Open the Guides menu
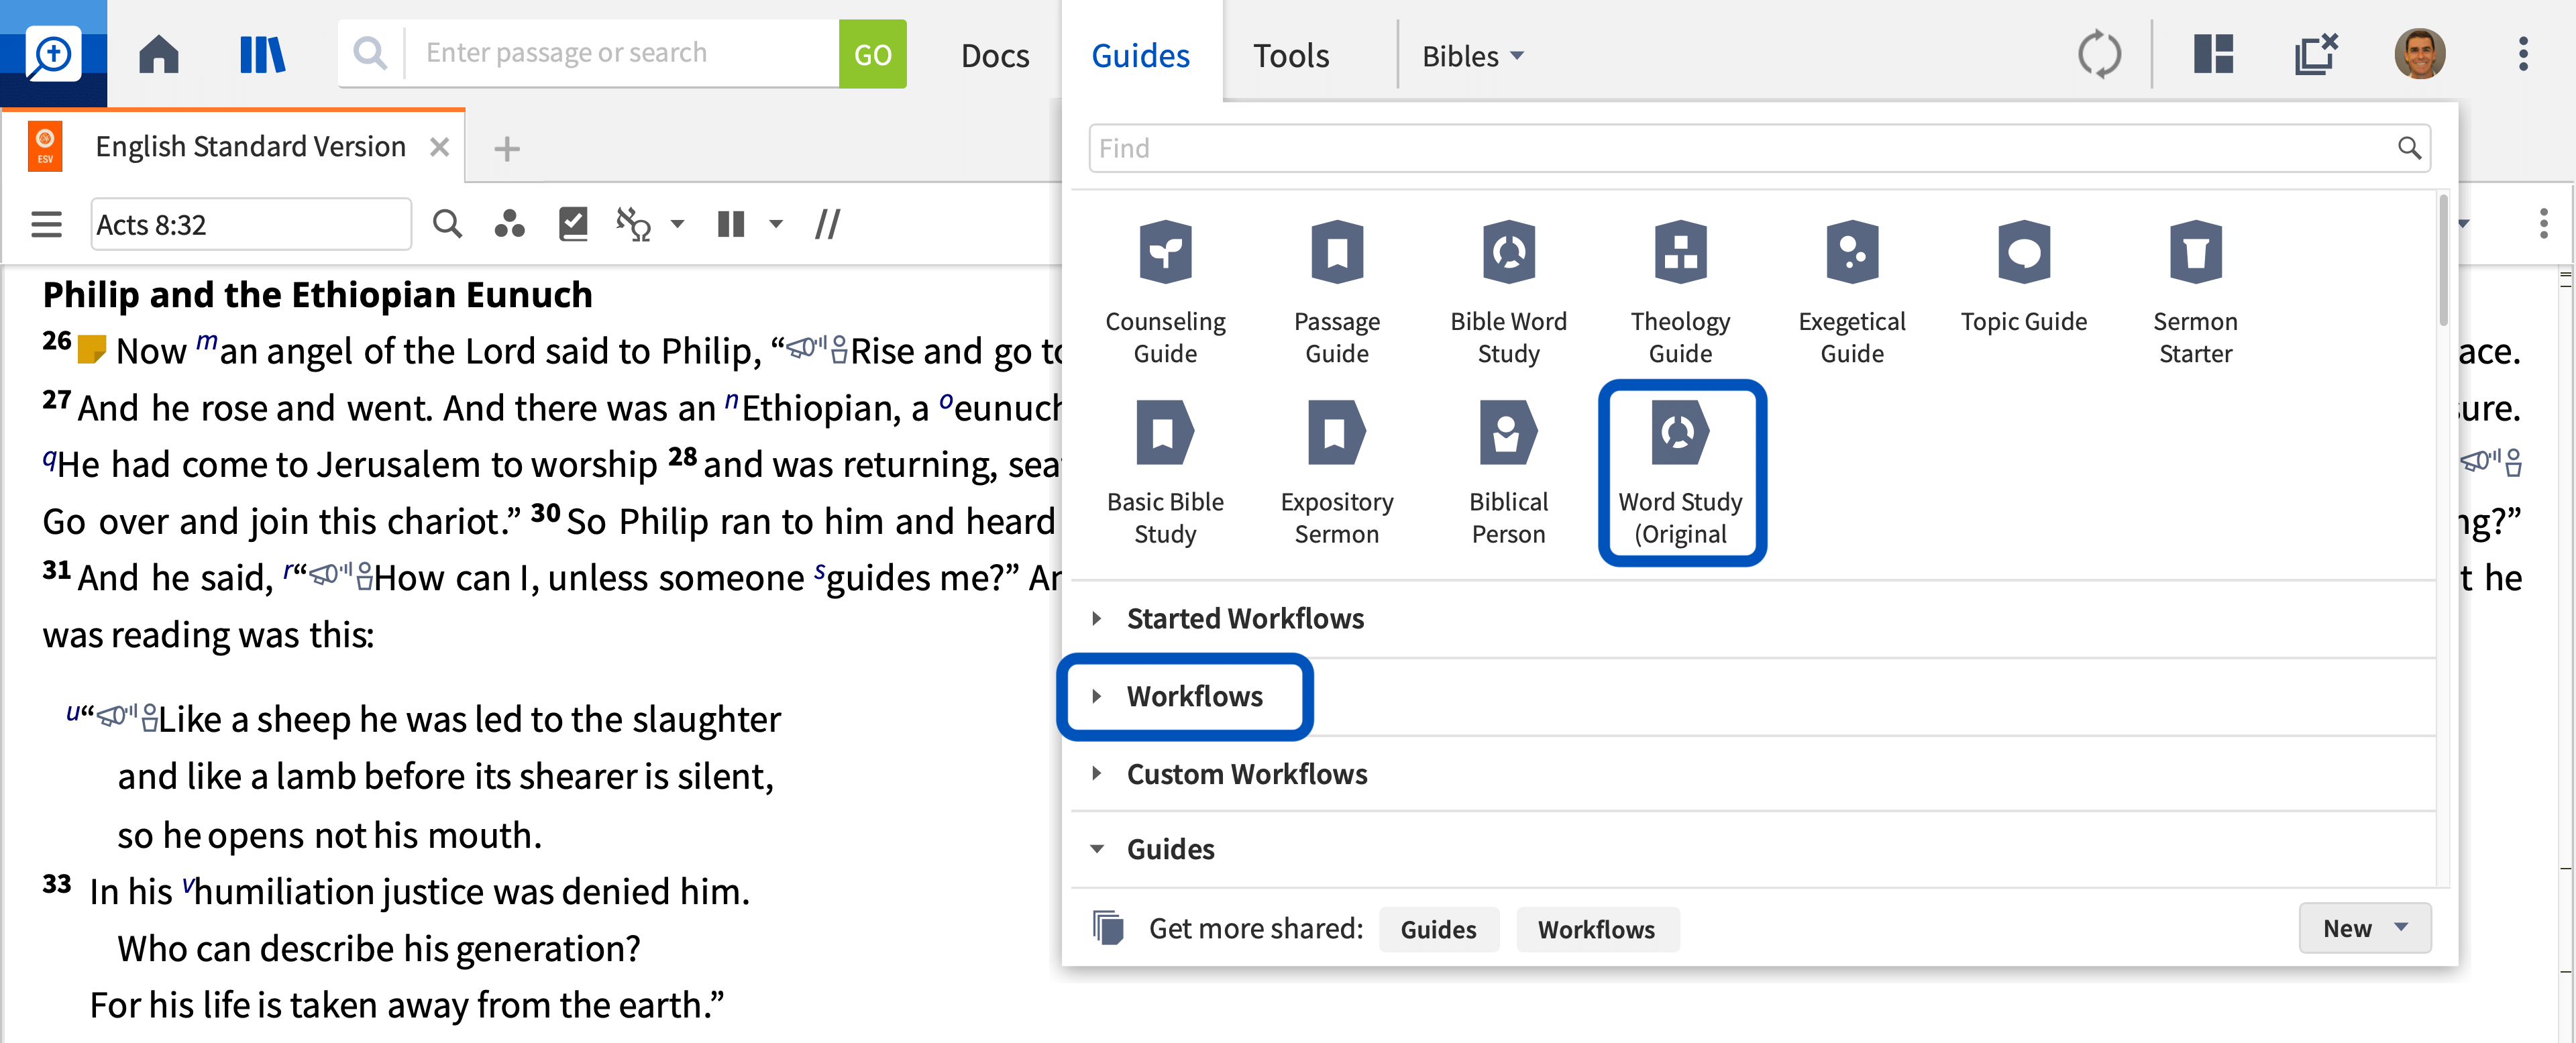The image size is (2576, 1043). click(1140, 56)
